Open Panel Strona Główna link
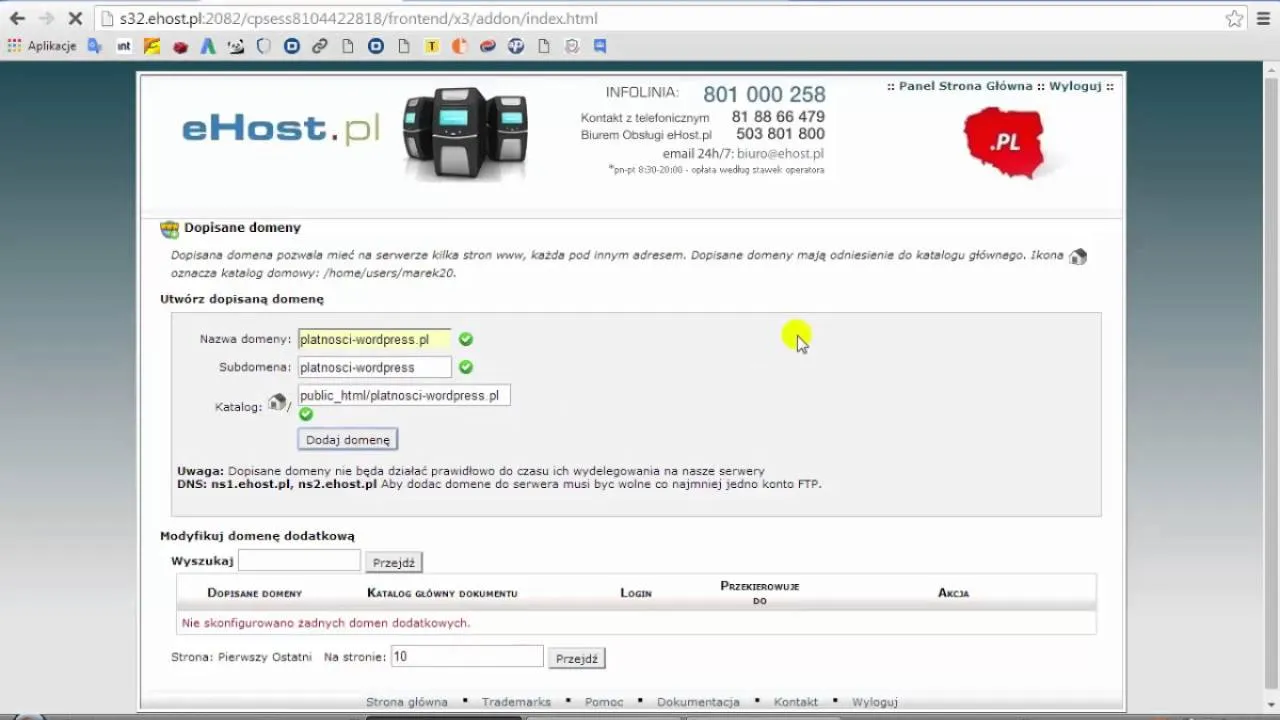 965,86
